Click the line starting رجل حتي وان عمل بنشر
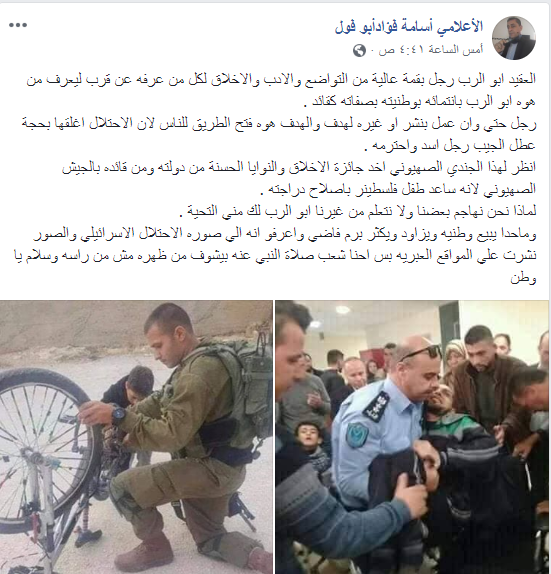 pos(279,124)
